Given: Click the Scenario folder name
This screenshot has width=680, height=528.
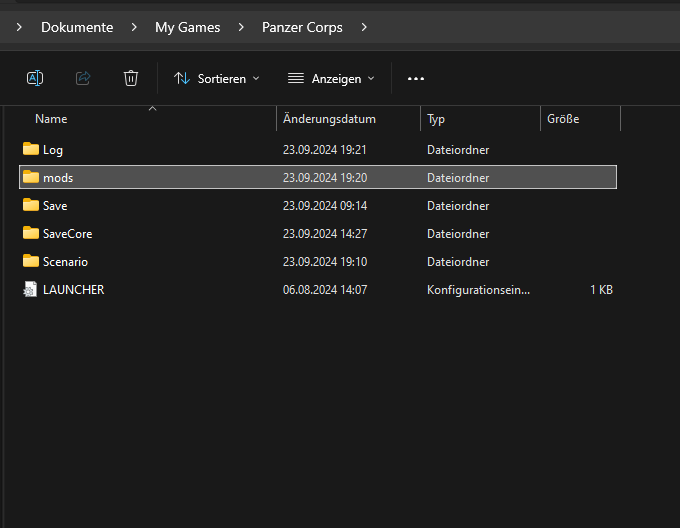Looking at the screenshot, I should click(65, 262).
